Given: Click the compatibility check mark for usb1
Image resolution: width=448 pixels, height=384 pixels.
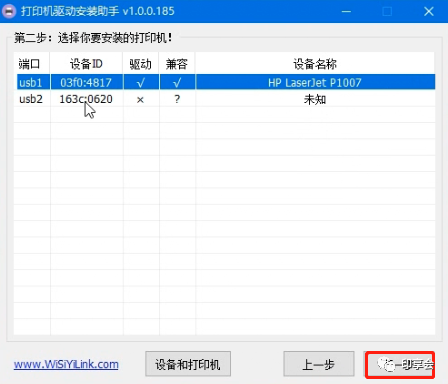Looking at the screenshot, I should click(177, 82).
